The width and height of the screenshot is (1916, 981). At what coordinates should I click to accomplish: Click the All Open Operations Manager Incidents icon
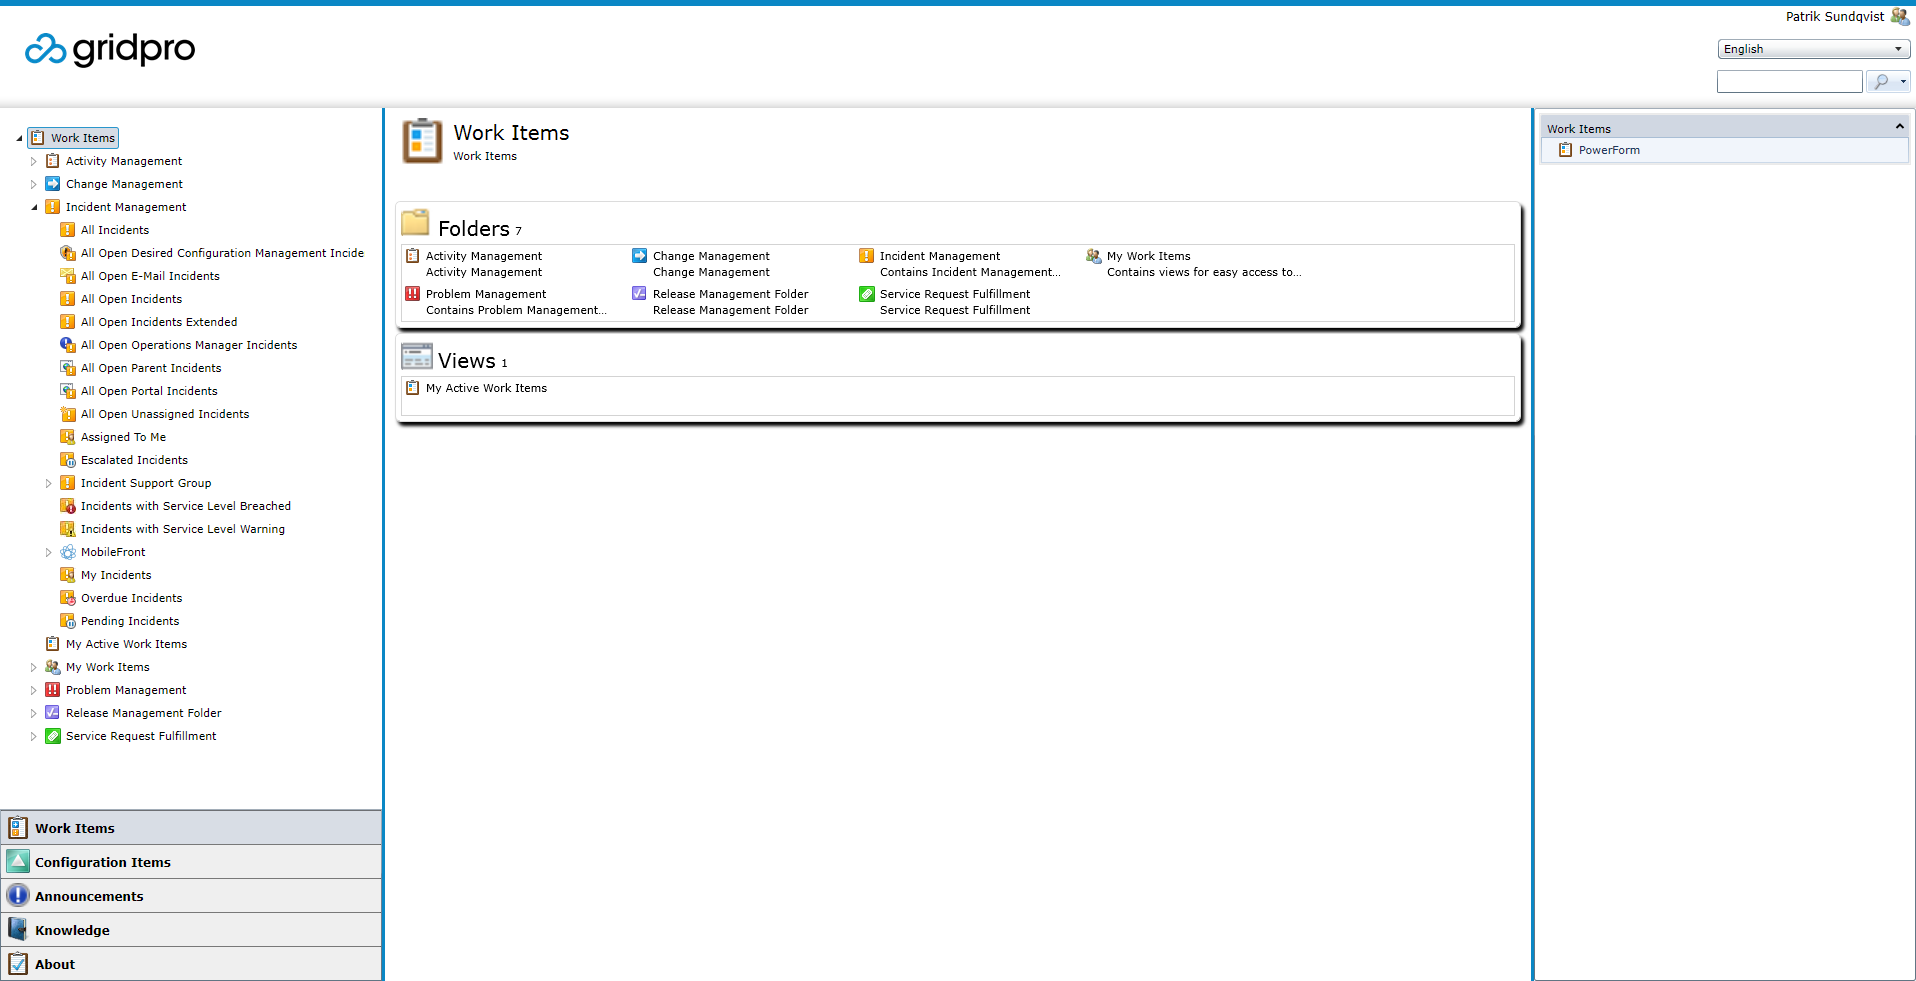click(68, 345)
